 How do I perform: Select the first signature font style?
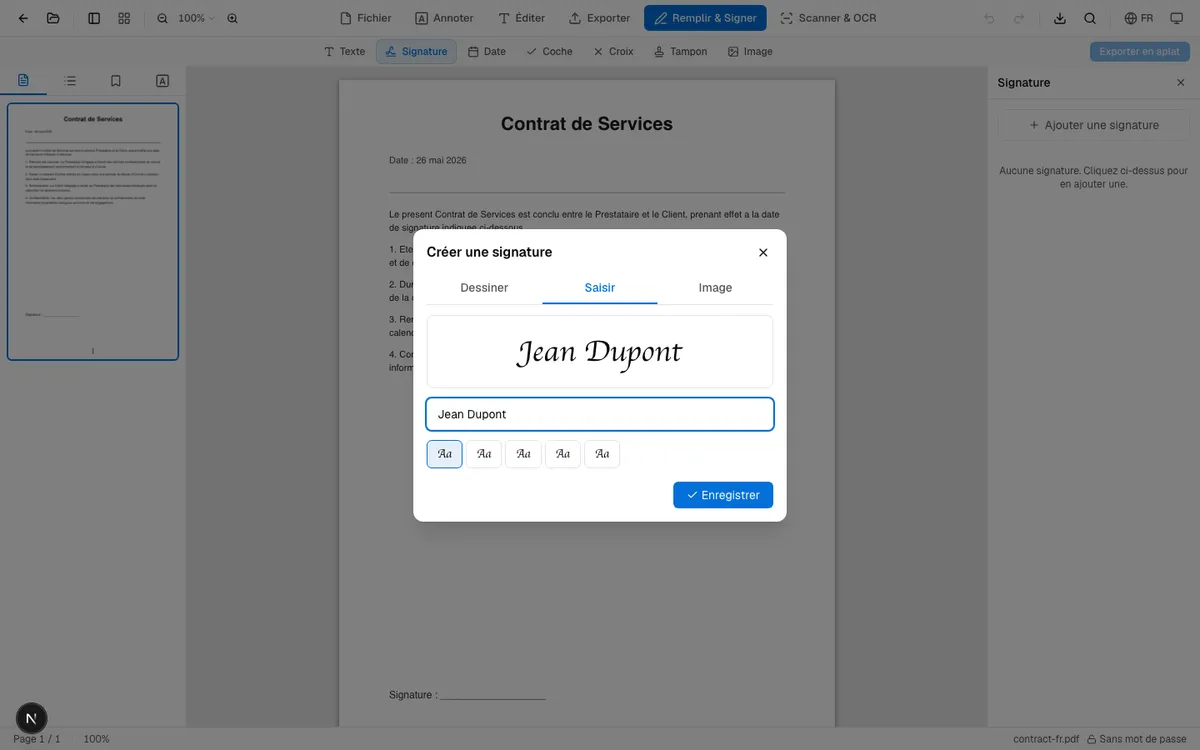tap(445, 454)
